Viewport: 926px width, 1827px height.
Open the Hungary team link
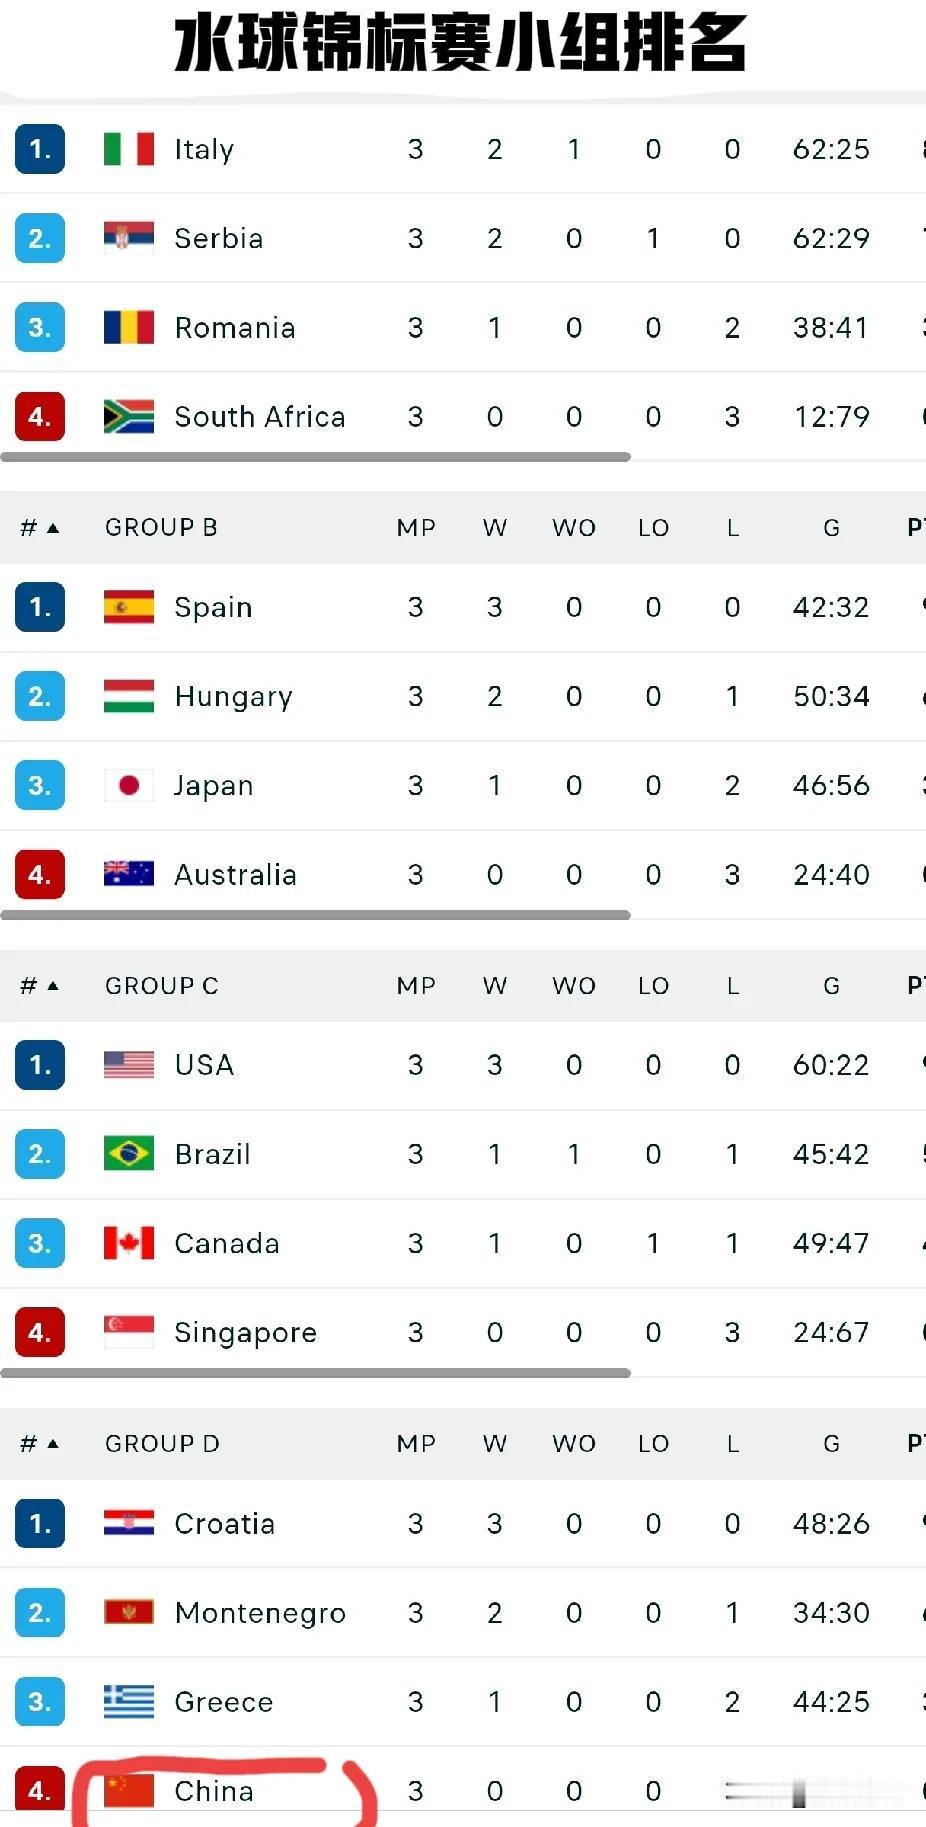(233, 697)
